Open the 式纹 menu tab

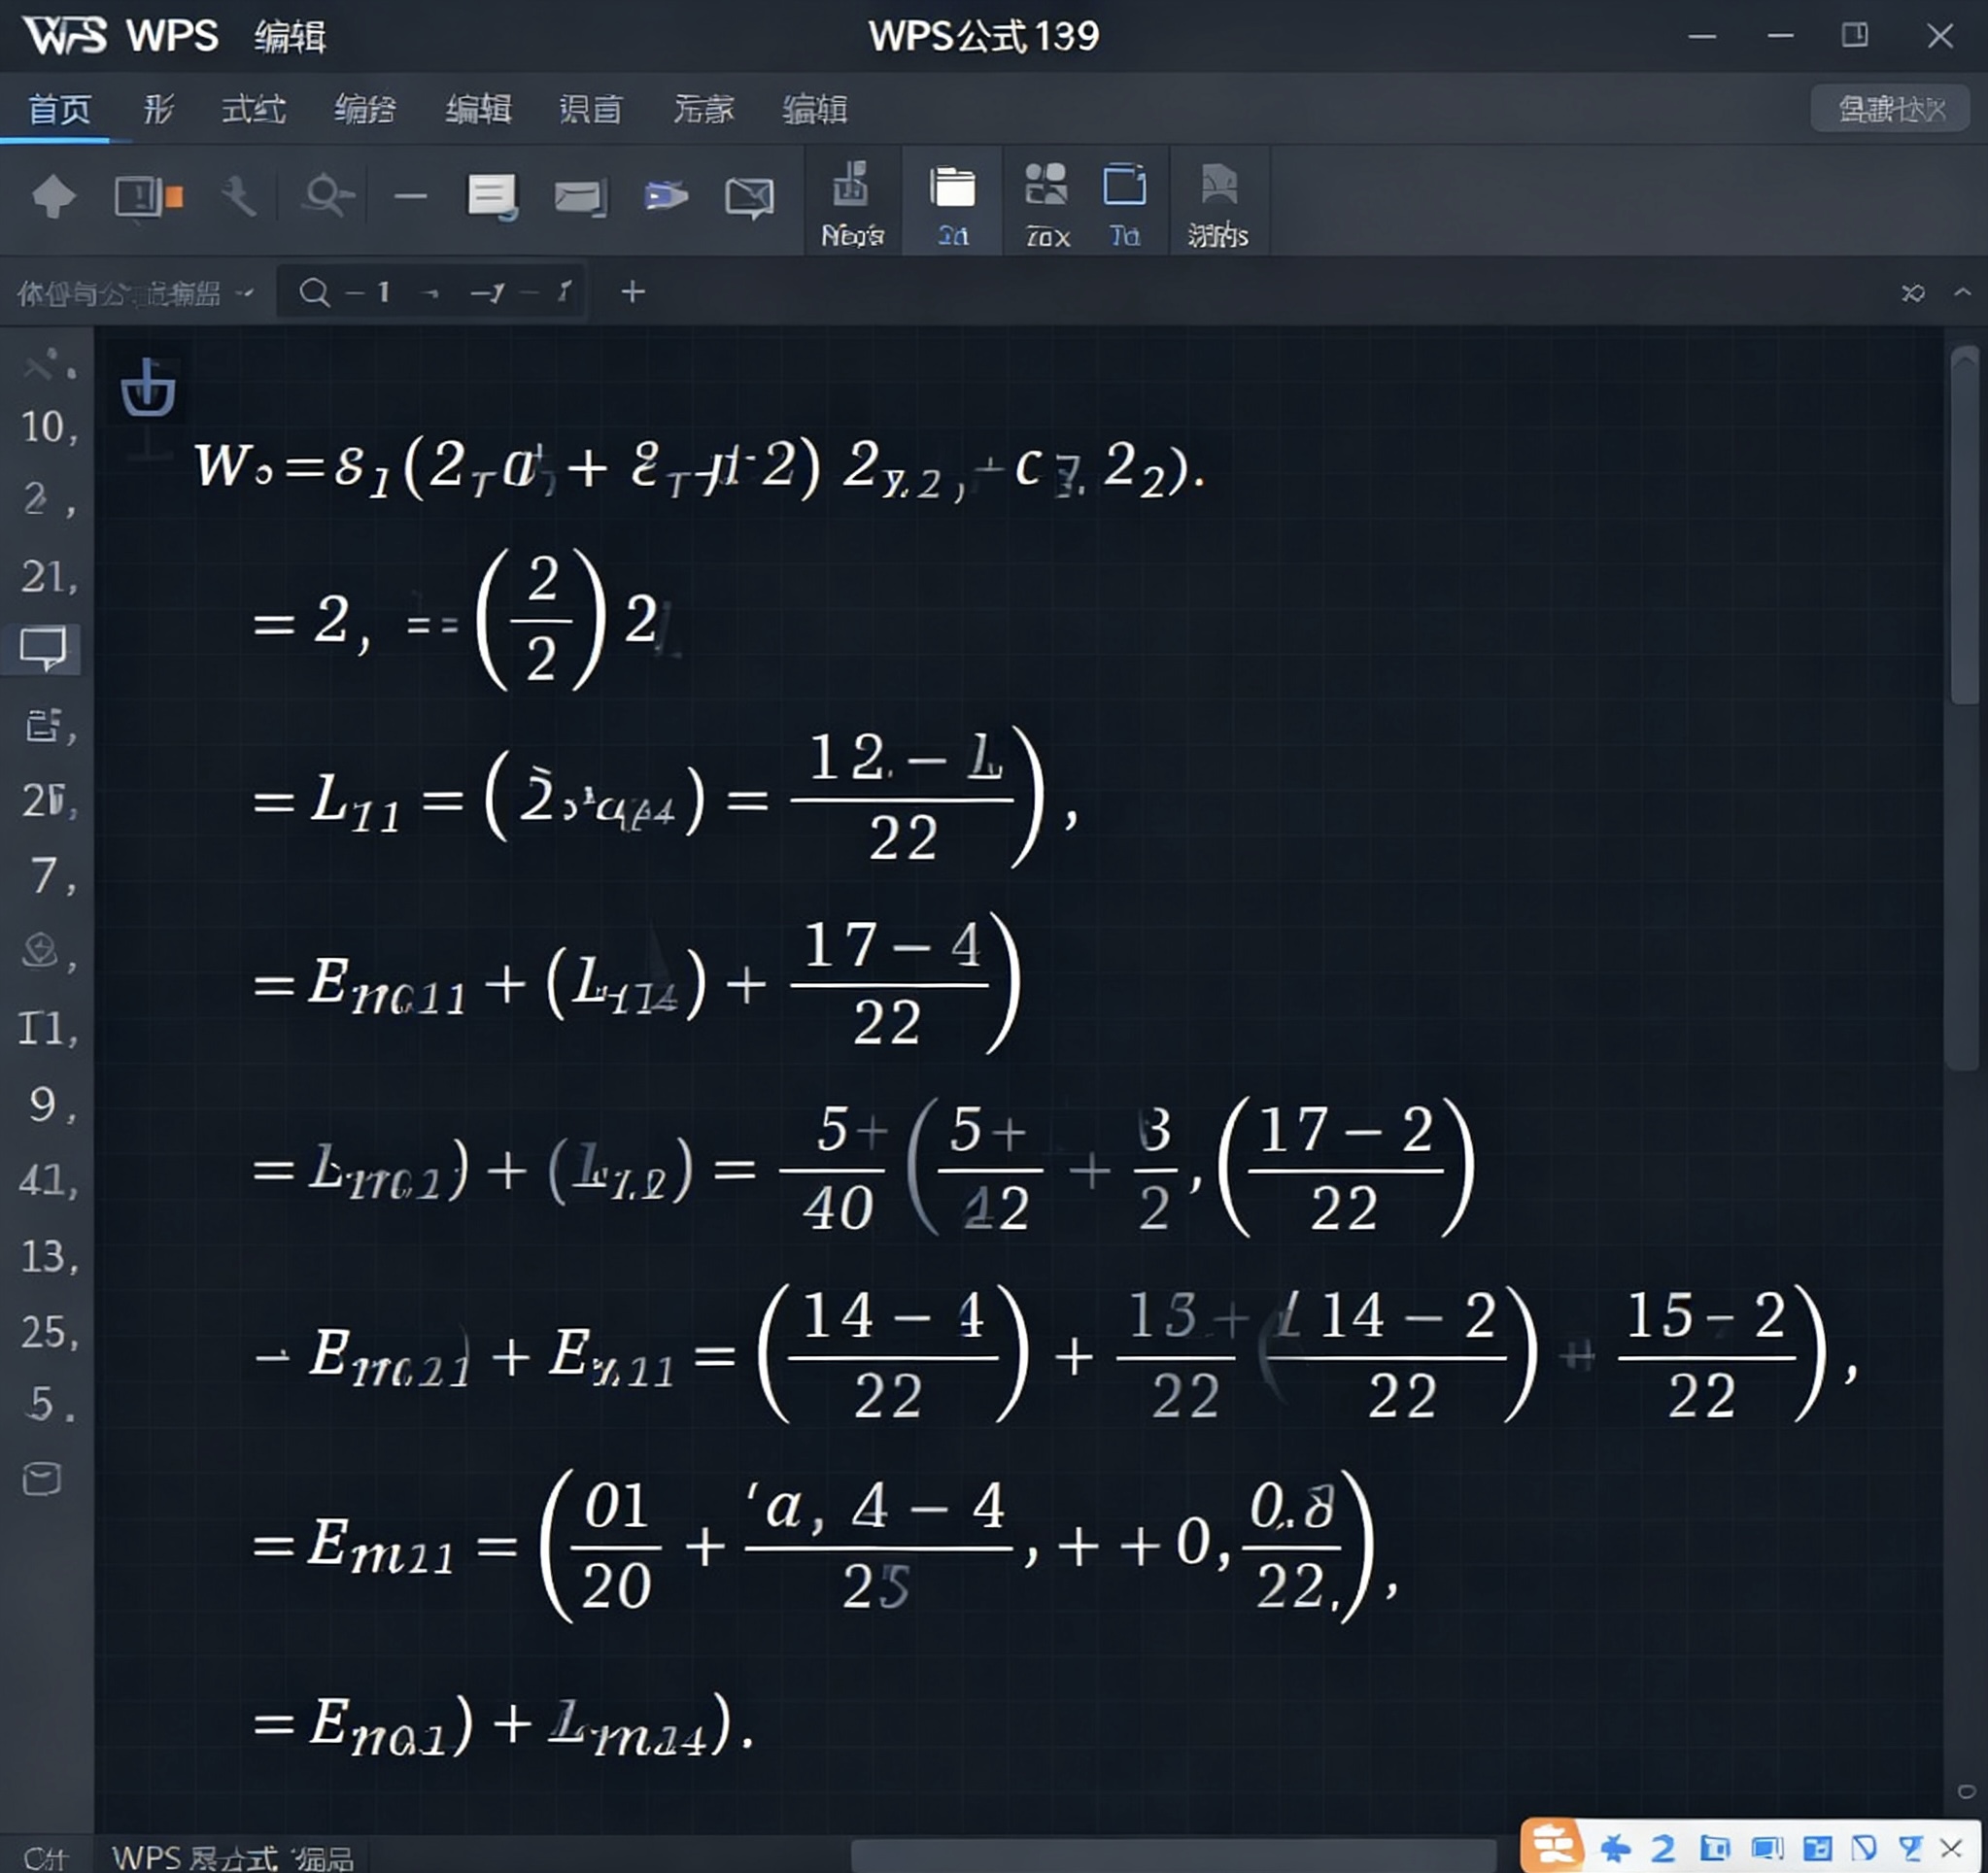pyautogui.click(x=254, y=109)
